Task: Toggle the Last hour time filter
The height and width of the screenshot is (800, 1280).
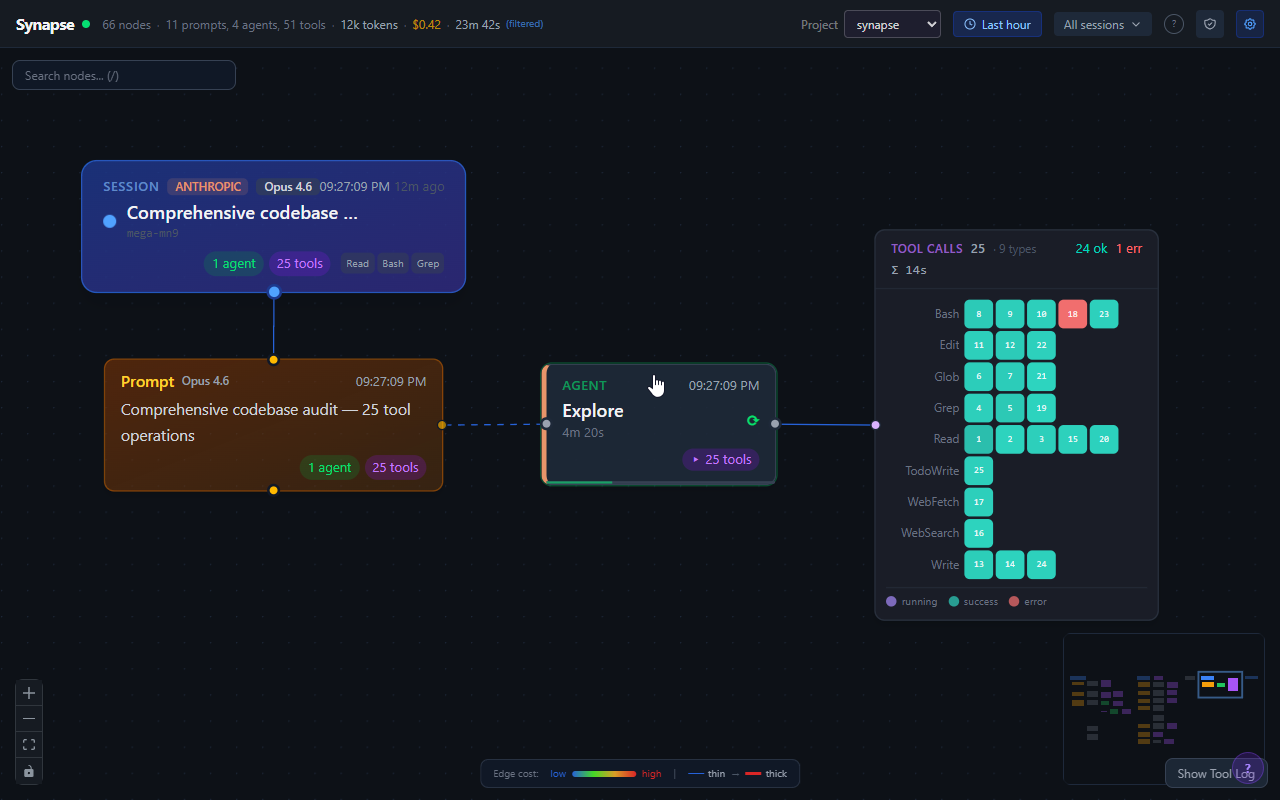Action: click(997, 23)
